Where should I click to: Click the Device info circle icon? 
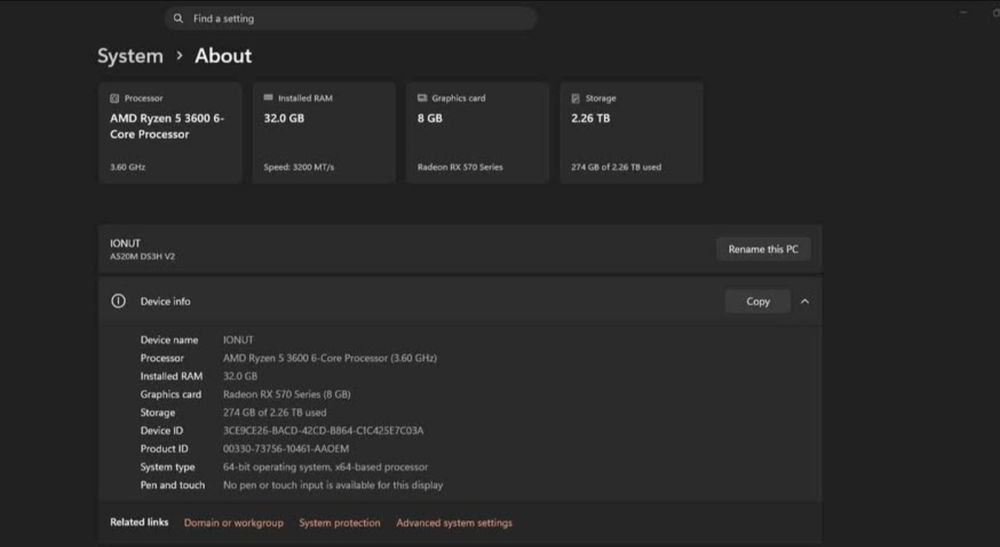pyautogui.click(x=118, y=301)
